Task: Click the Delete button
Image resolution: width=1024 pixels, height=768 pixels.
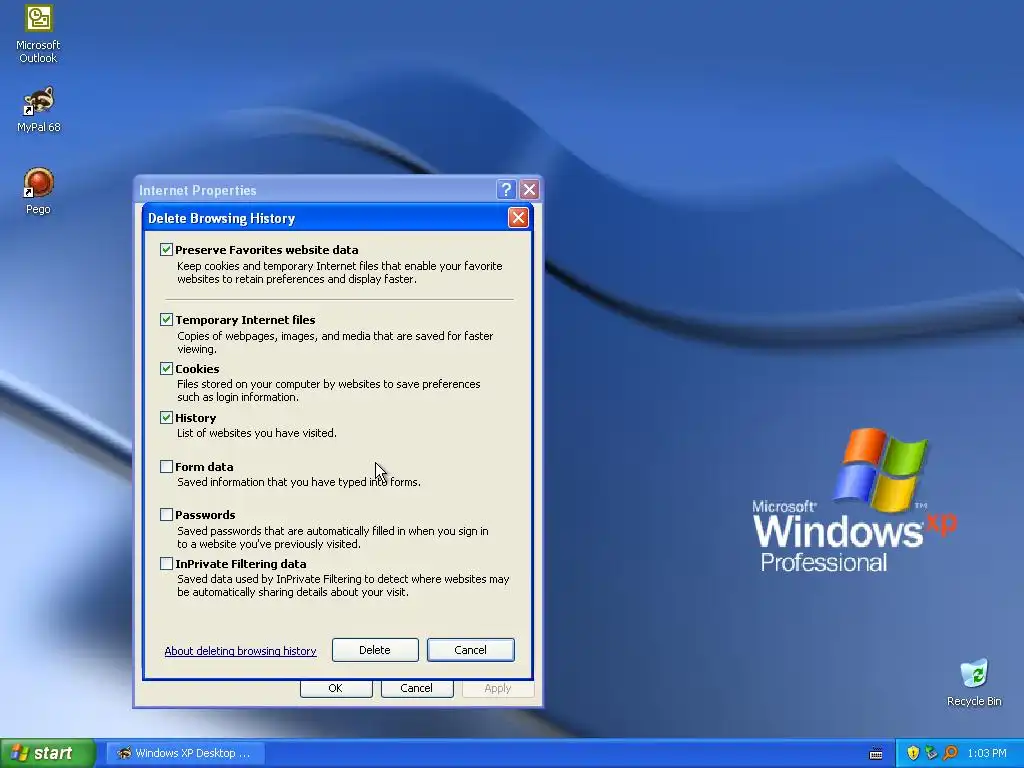Action: [x=375, y=650]
